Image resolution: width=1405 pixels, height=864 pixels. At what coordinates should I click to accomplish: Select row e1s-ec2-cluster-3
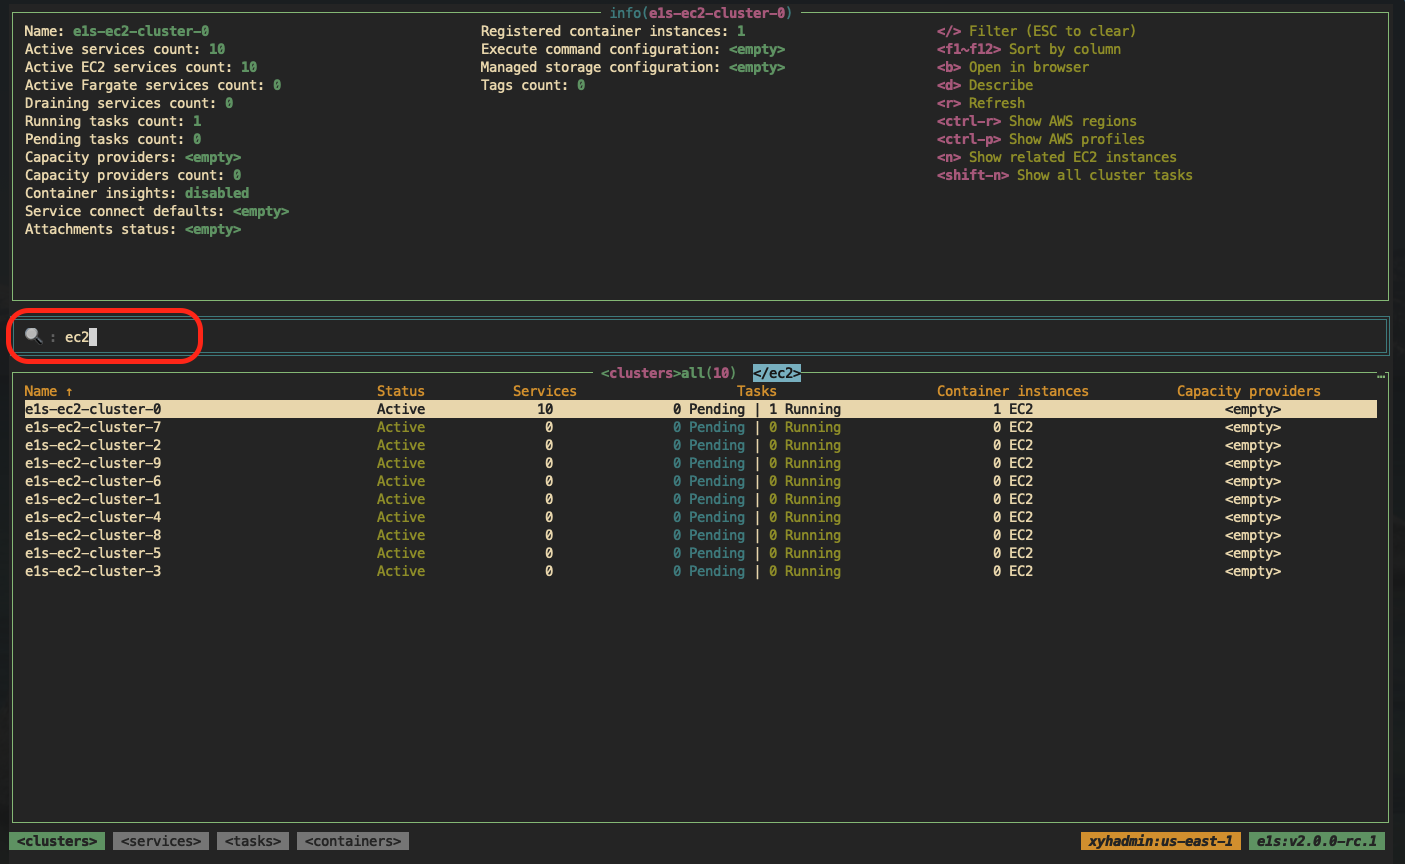point(700,571)
